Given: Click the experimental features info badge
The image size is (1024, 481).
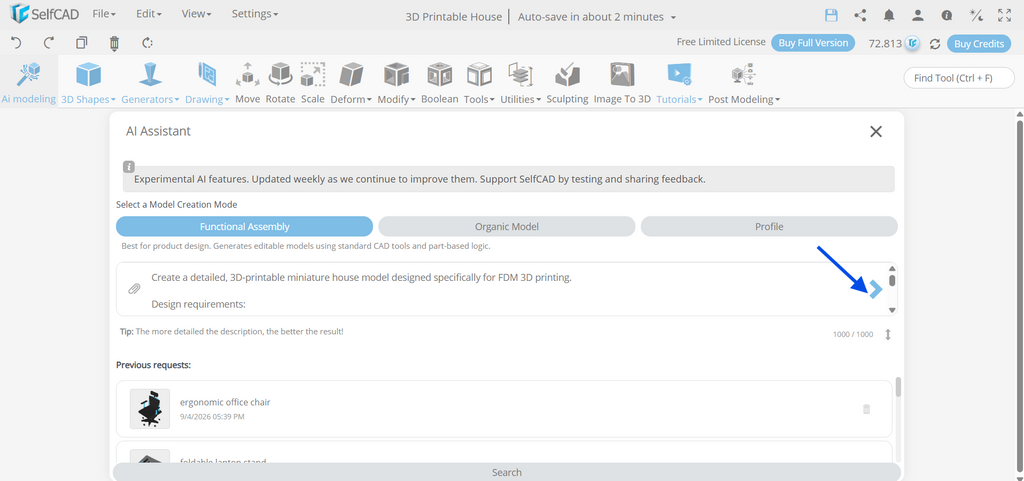Looking at the screenshot, I should [129, 166].
